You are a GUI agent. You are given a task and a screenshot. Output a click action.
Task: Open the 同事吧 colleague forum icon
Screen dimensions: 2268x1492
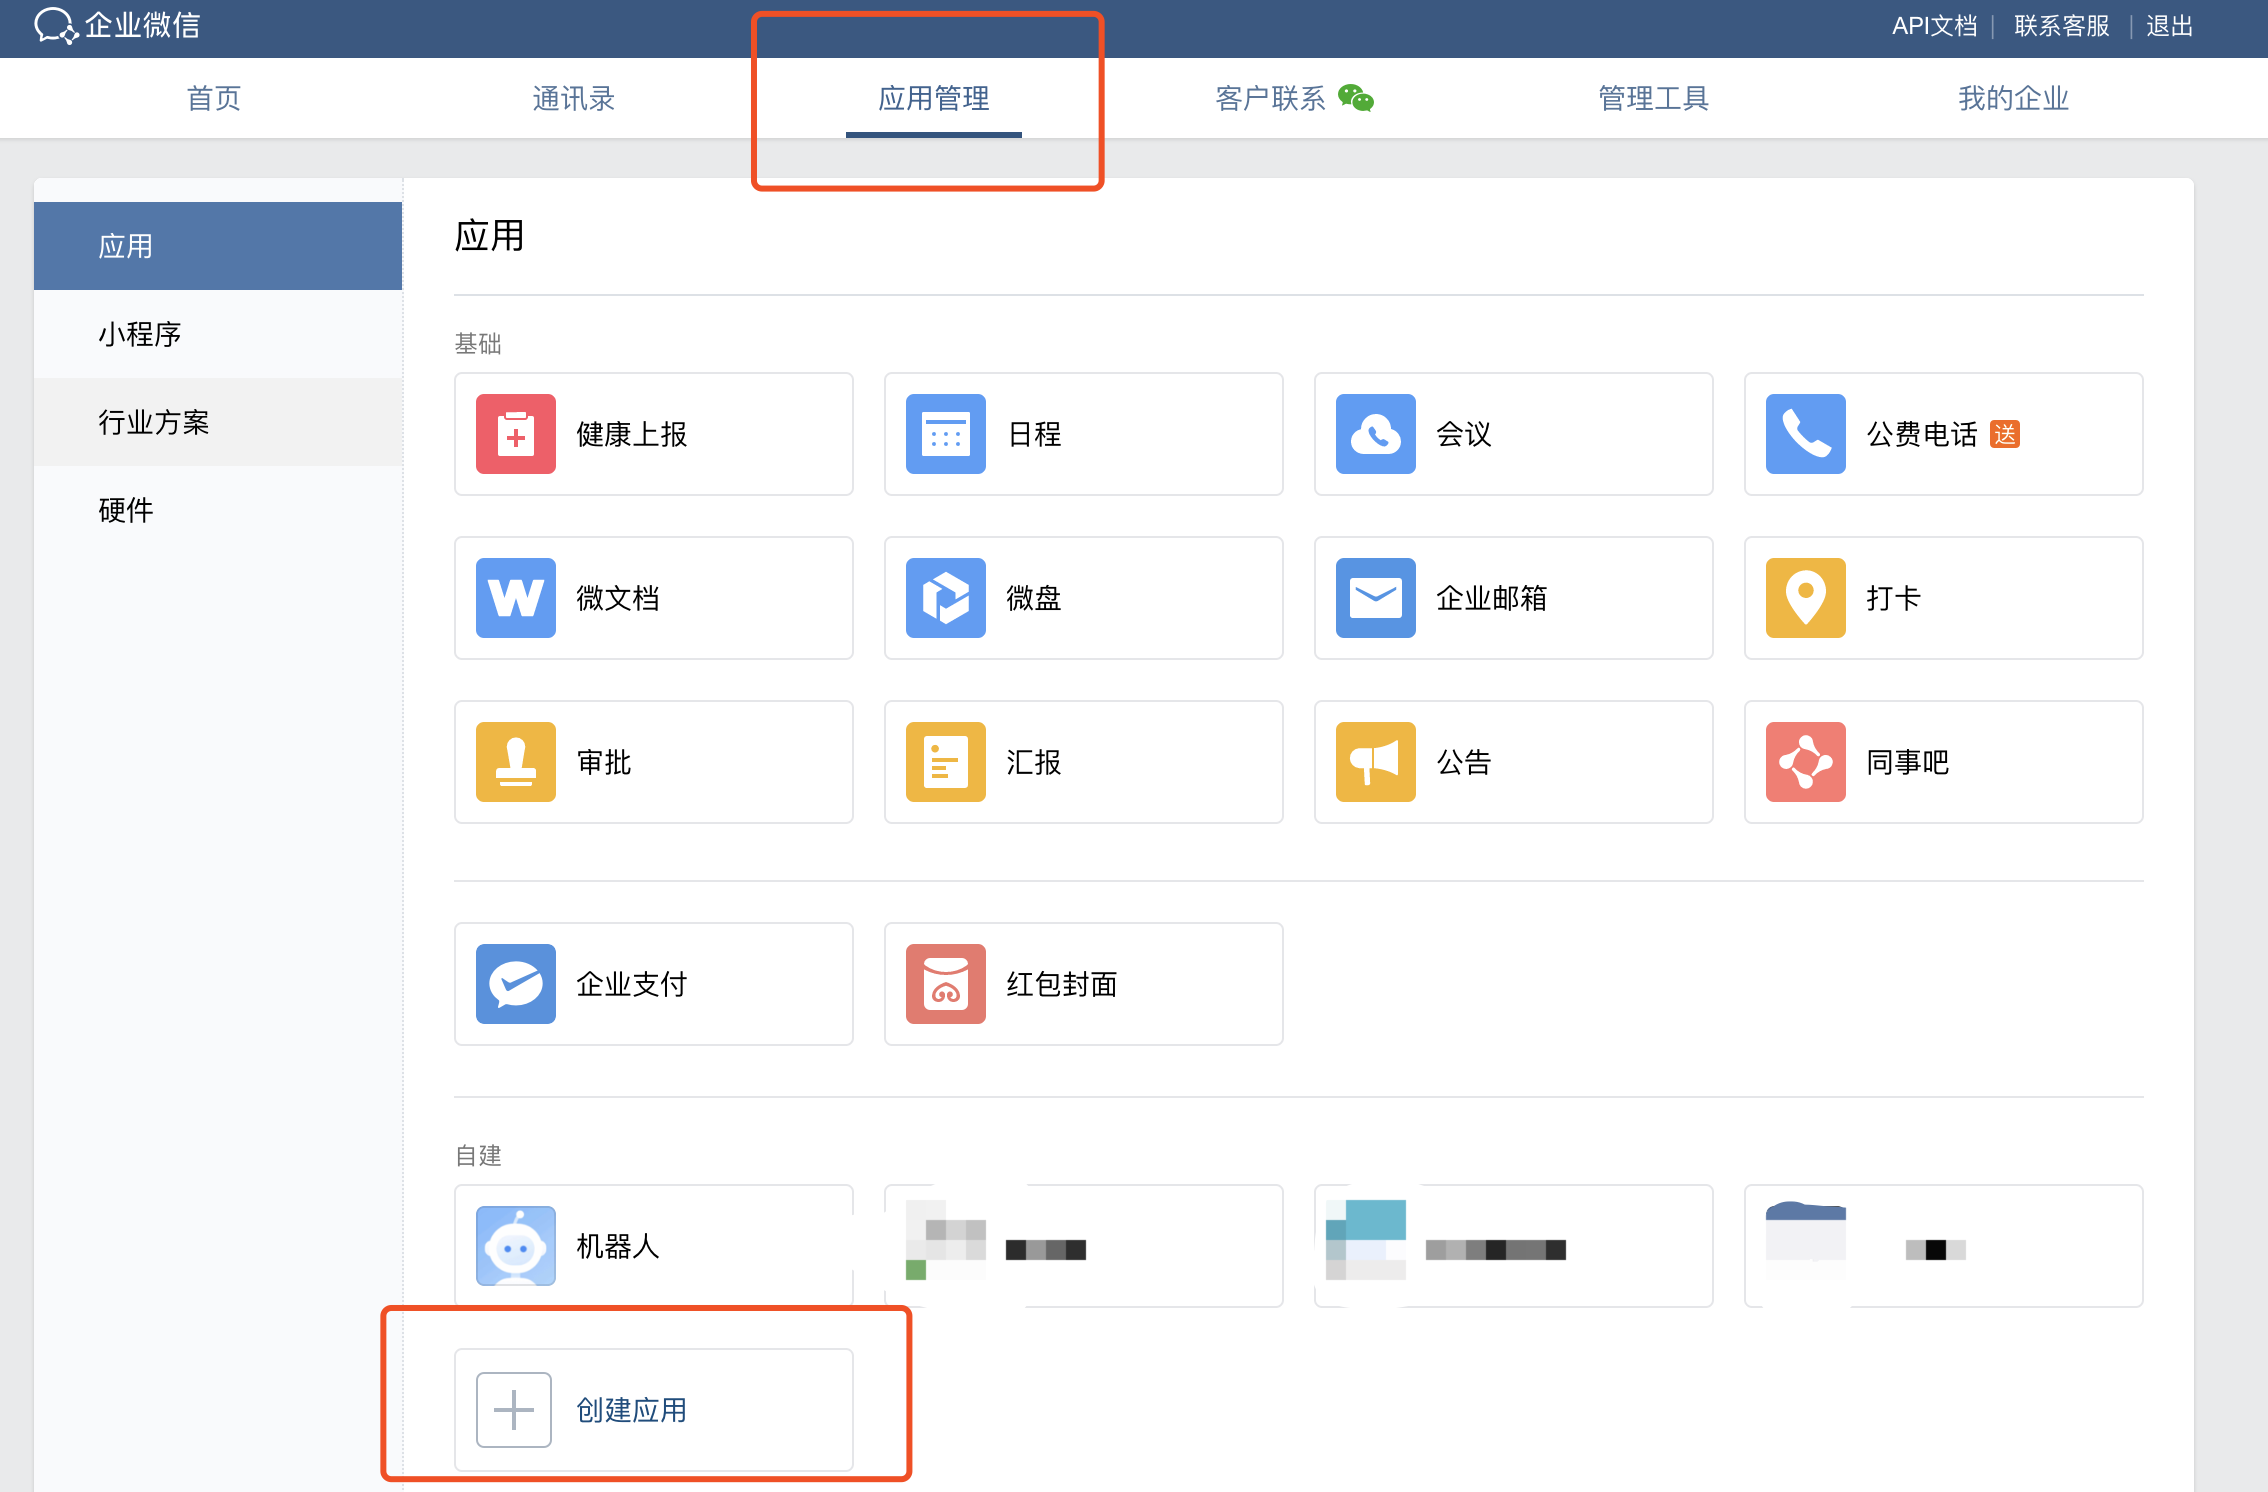pos(1805,762)
